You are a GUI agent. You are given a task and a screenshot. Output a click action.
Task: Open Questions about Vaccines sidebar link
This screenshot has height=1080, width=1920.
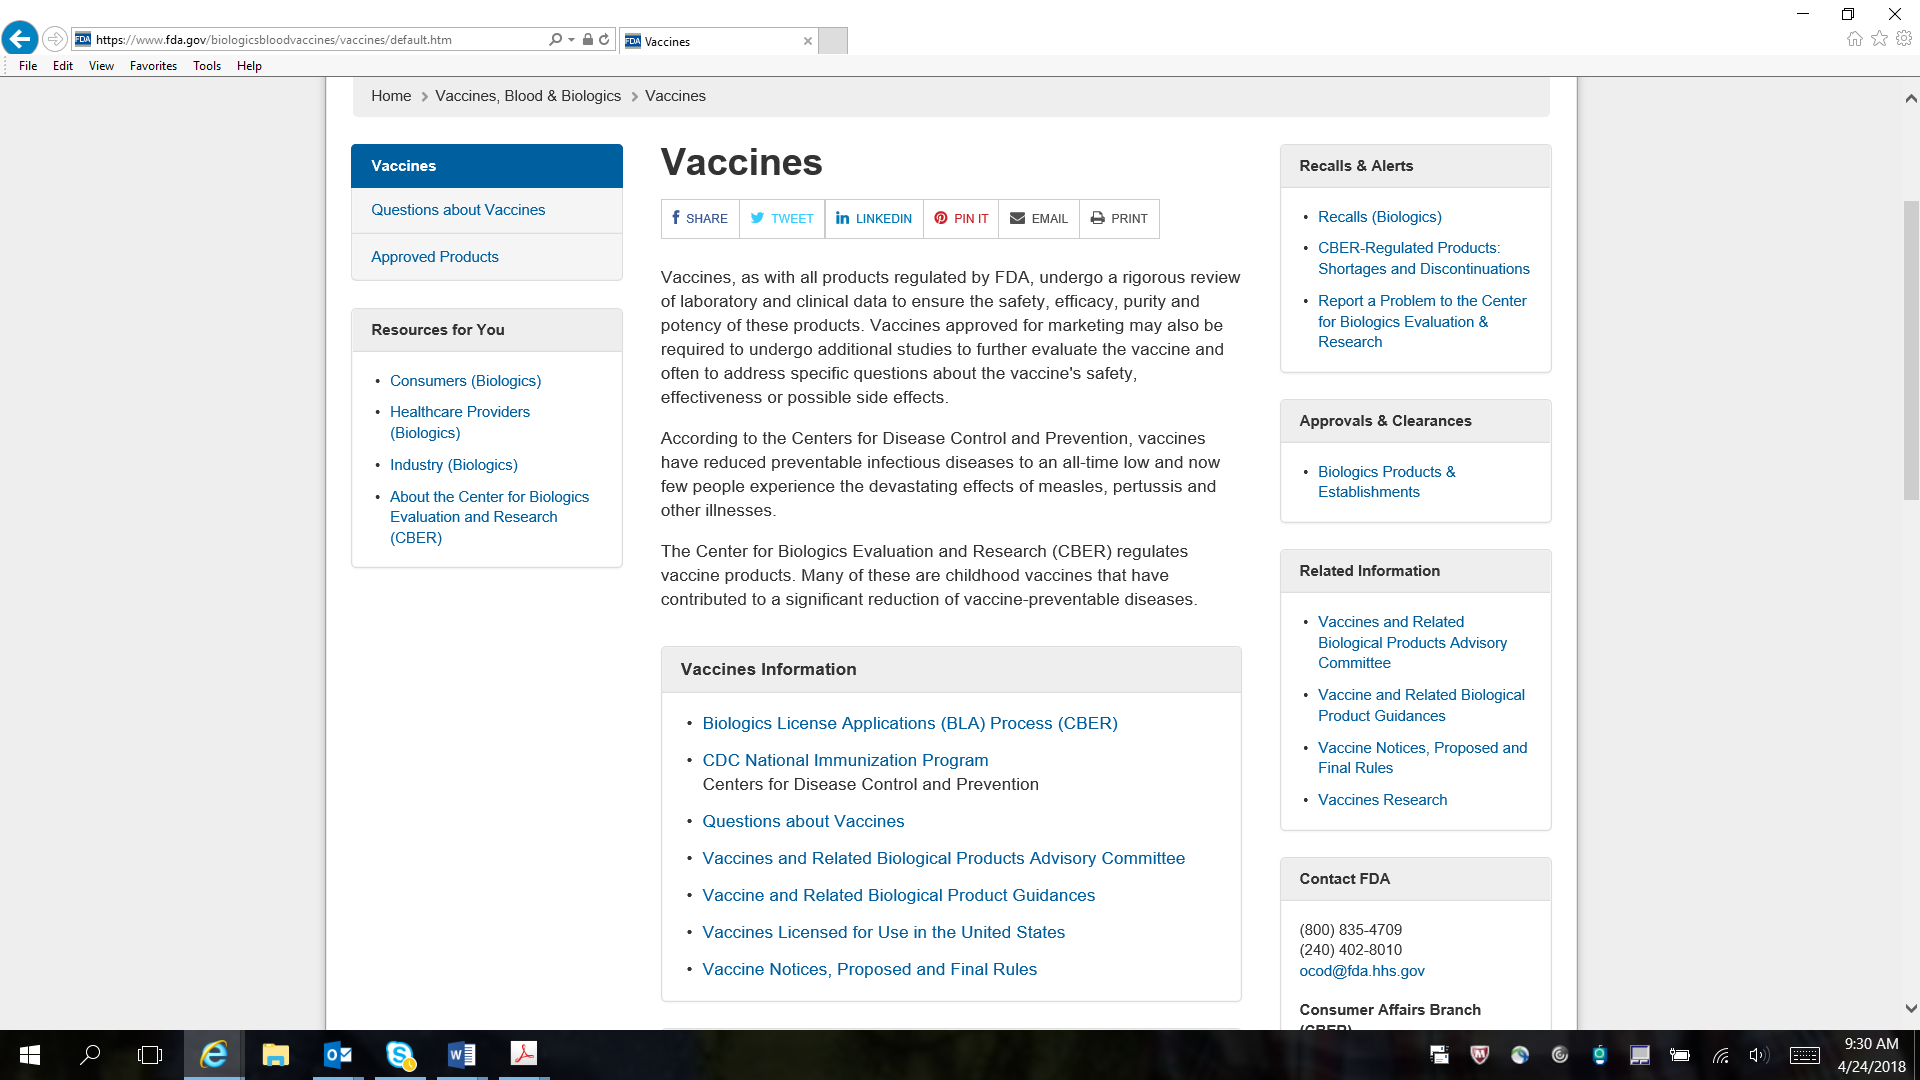point(458,210)
